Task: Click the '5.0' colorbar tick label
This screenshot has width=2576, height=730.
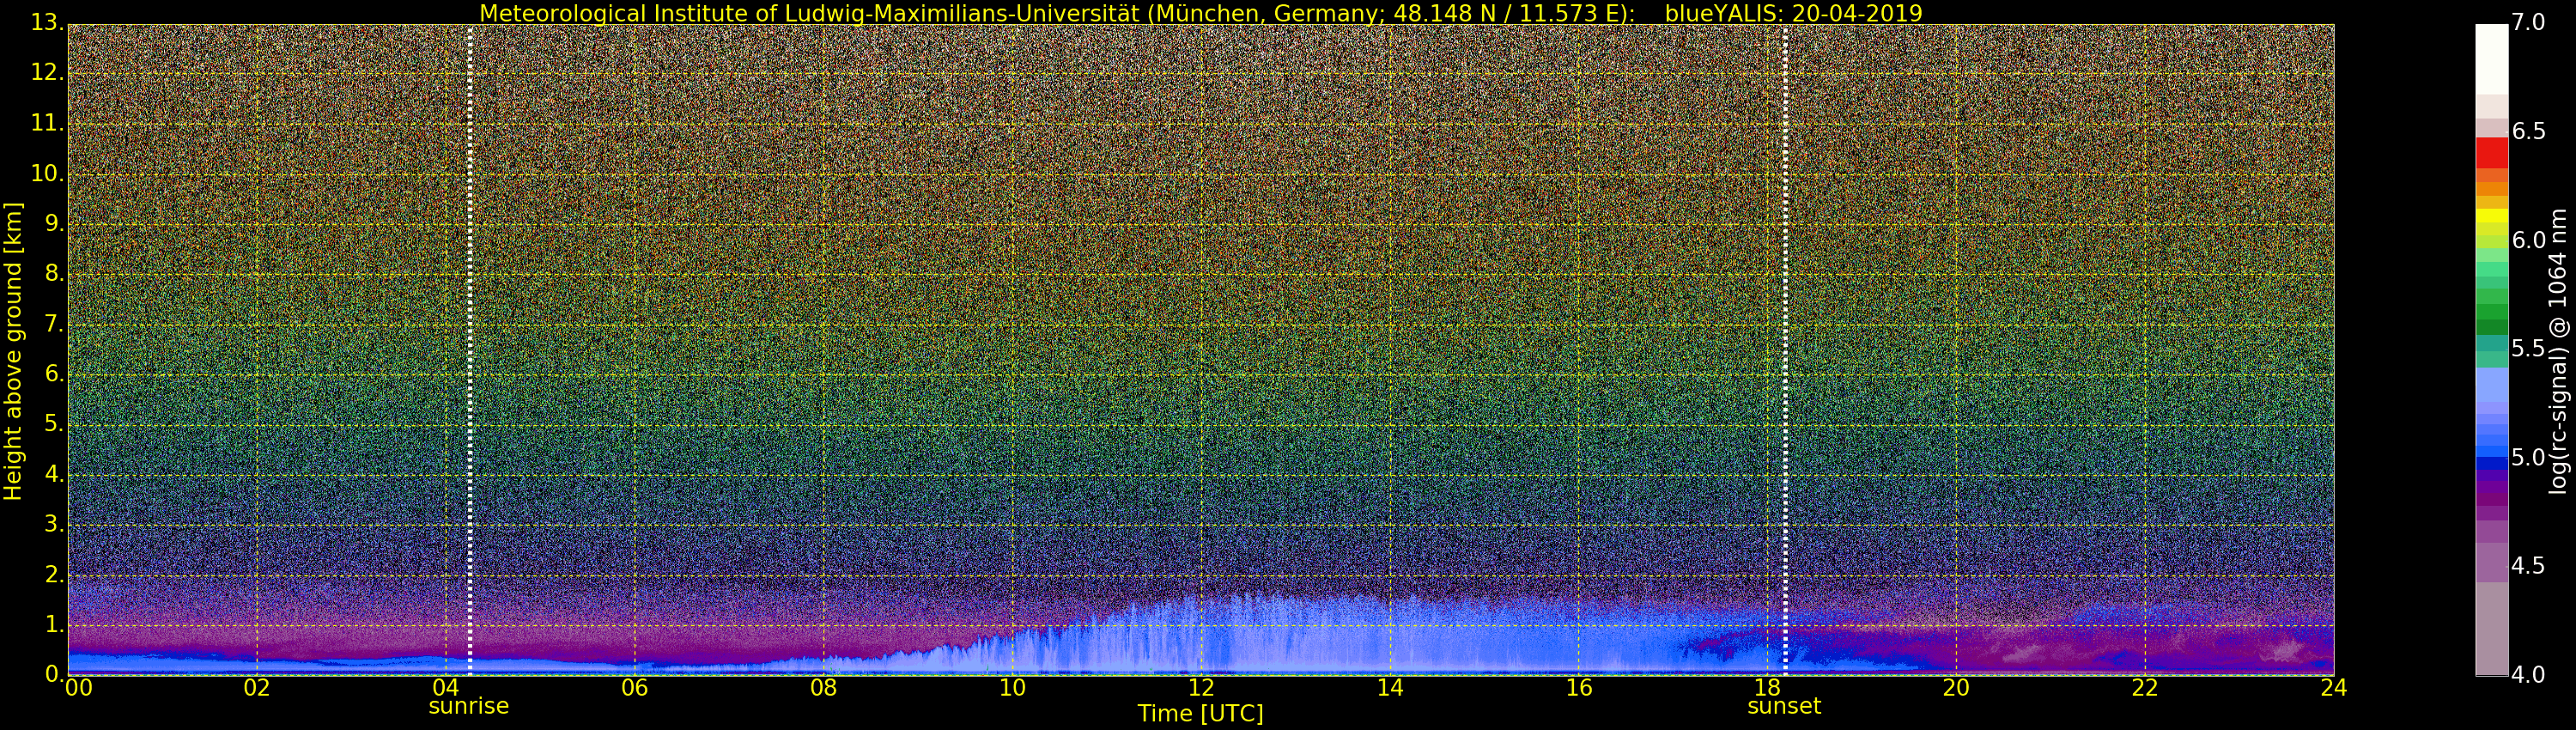Action: tap(2528, 457)
